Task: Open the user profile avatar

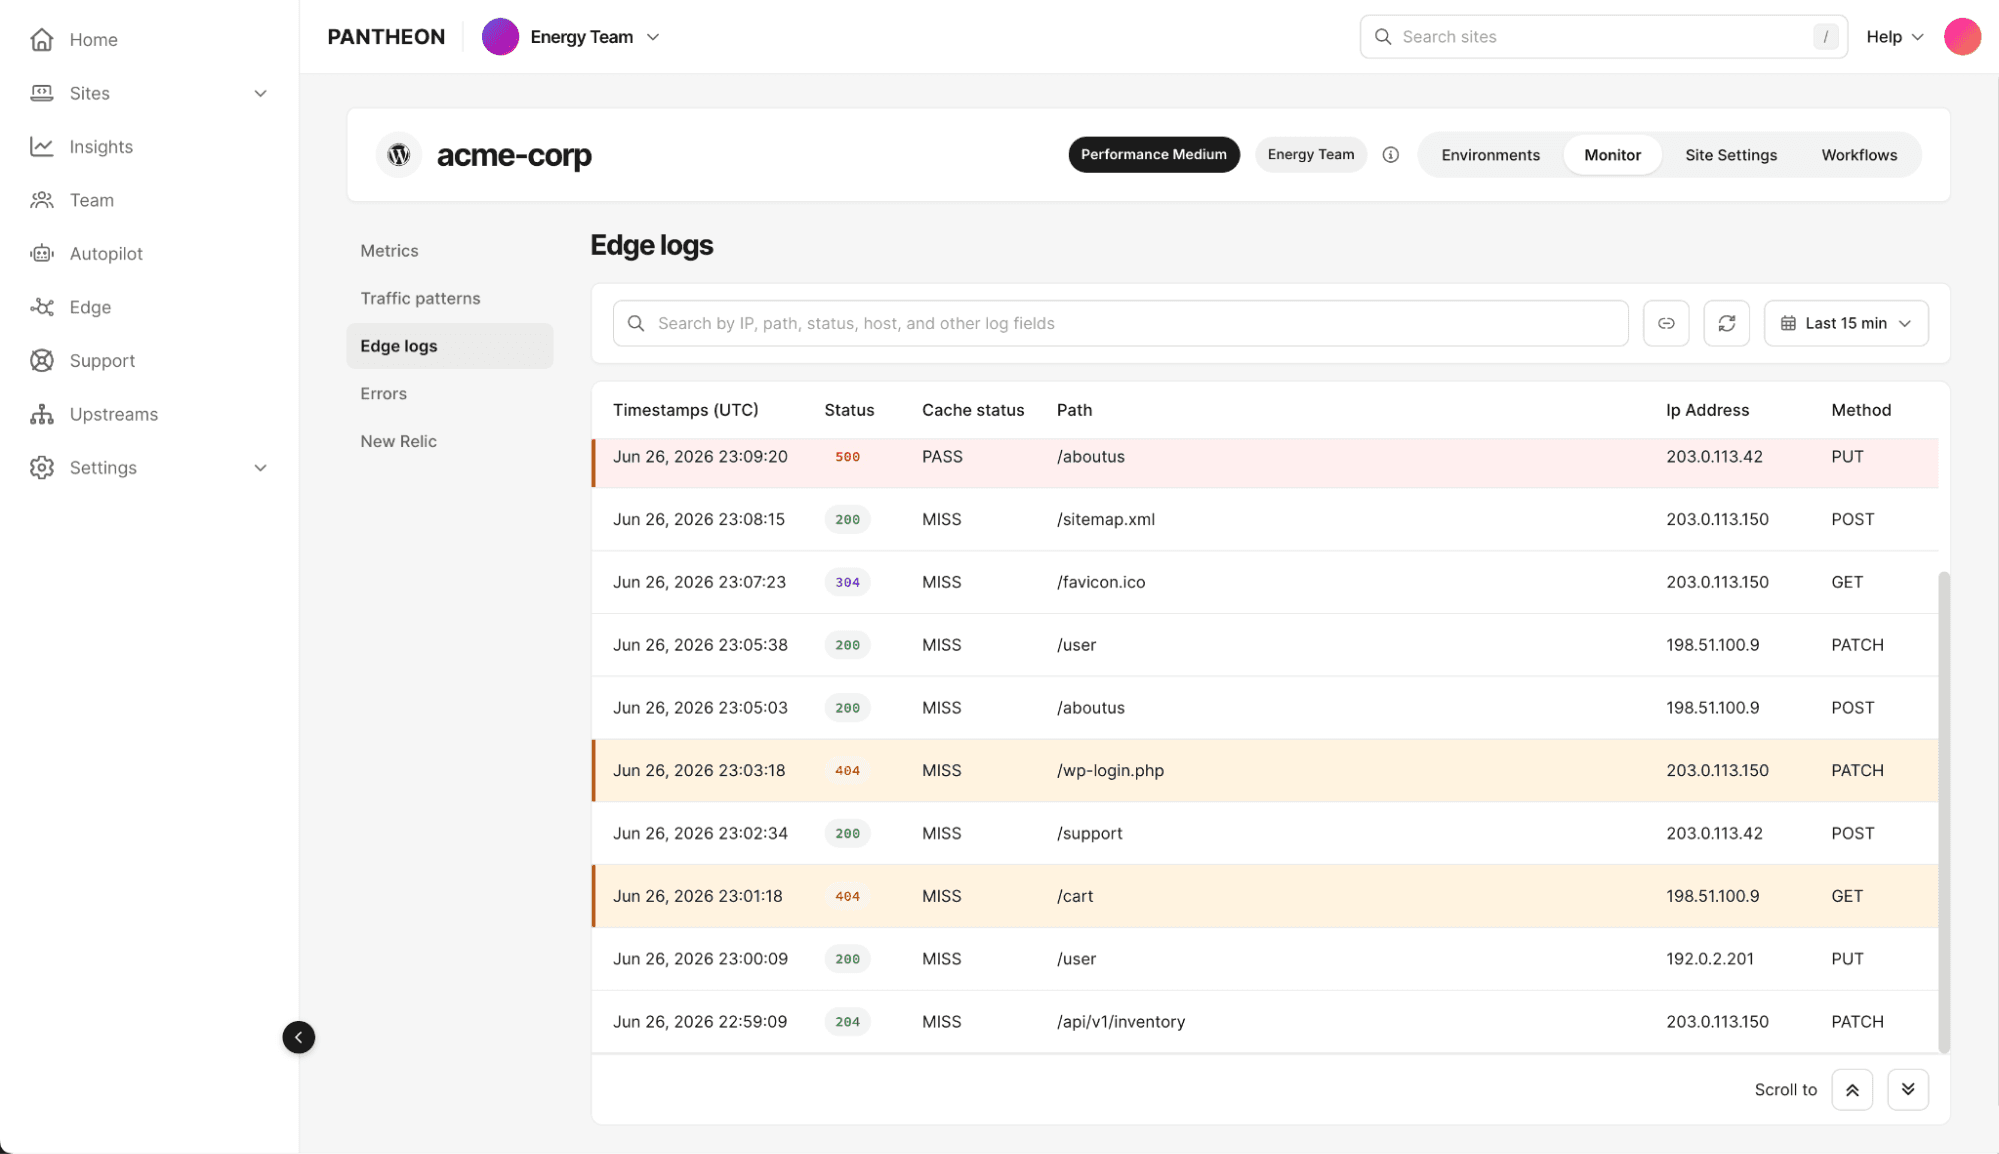Action: tap(1962, 37)
